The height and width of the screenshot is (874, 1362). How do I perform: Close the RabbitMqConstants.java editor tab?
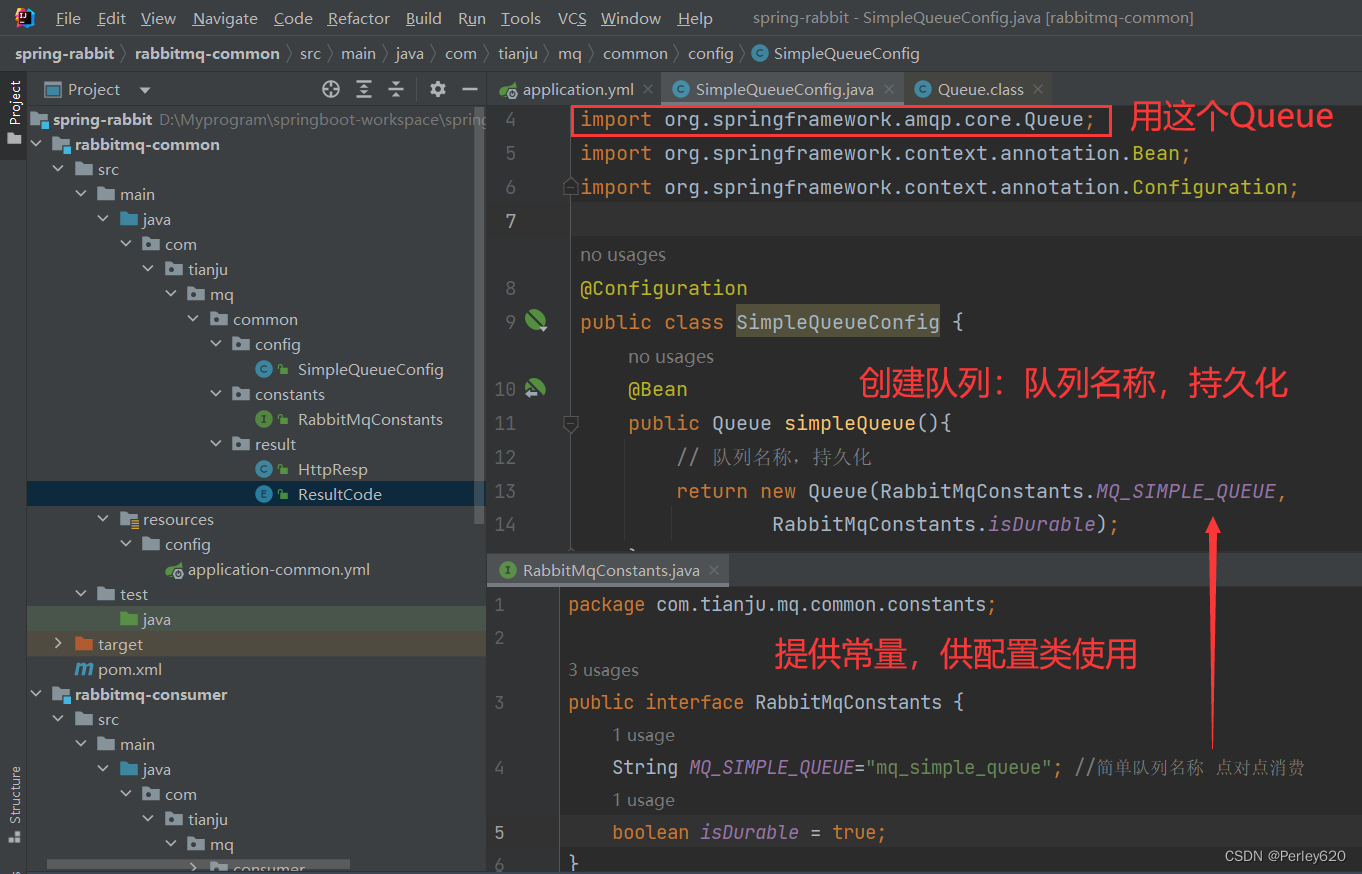[714, 570]
